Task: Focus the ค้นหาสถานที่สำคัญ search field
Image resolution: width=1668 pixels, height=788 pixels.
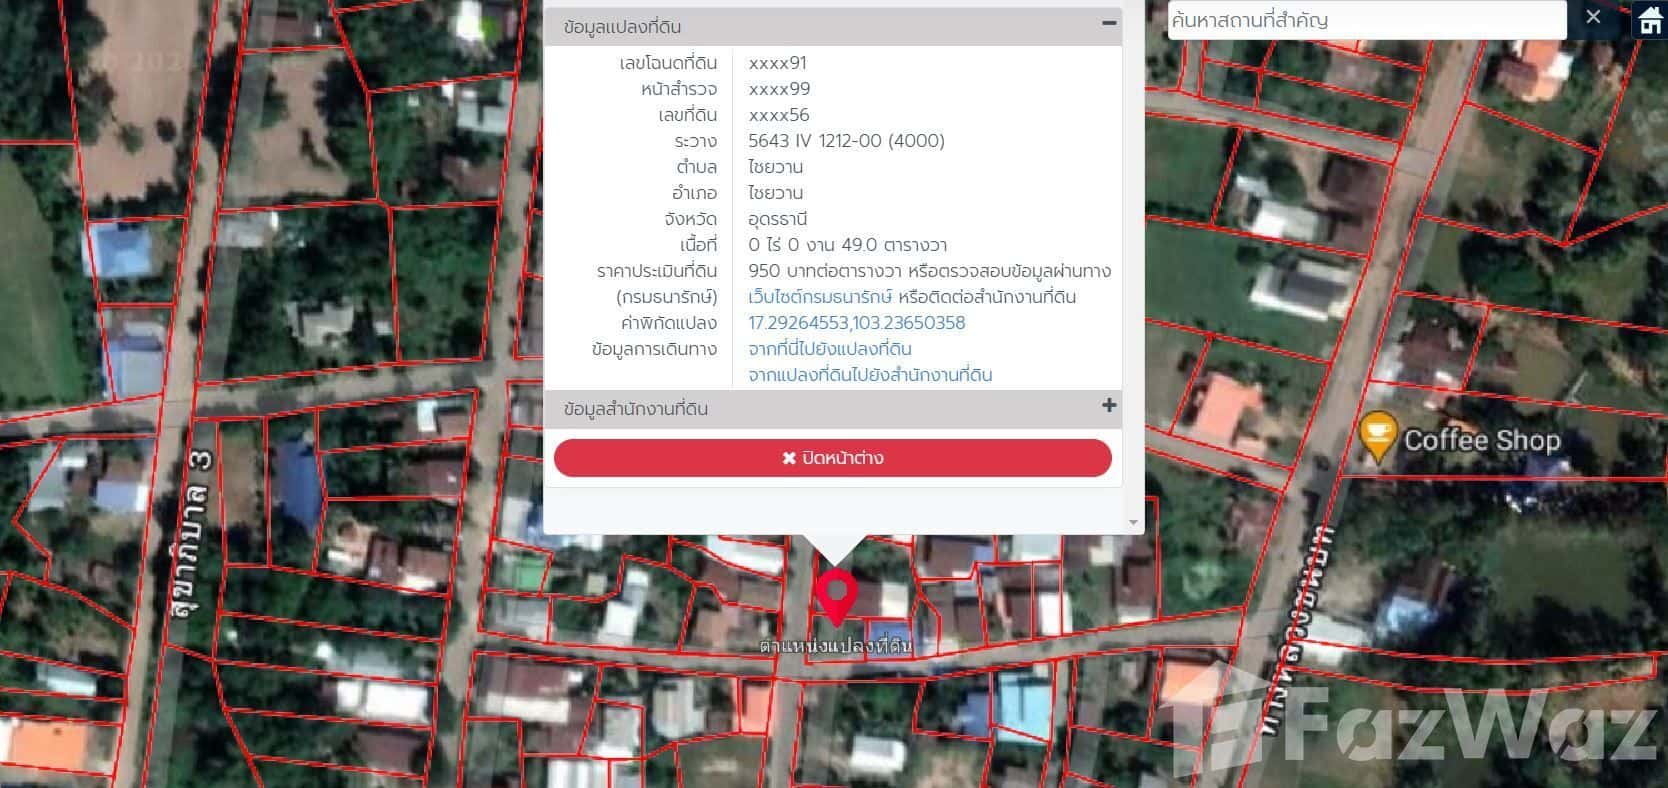Action: click(1365, 19)
